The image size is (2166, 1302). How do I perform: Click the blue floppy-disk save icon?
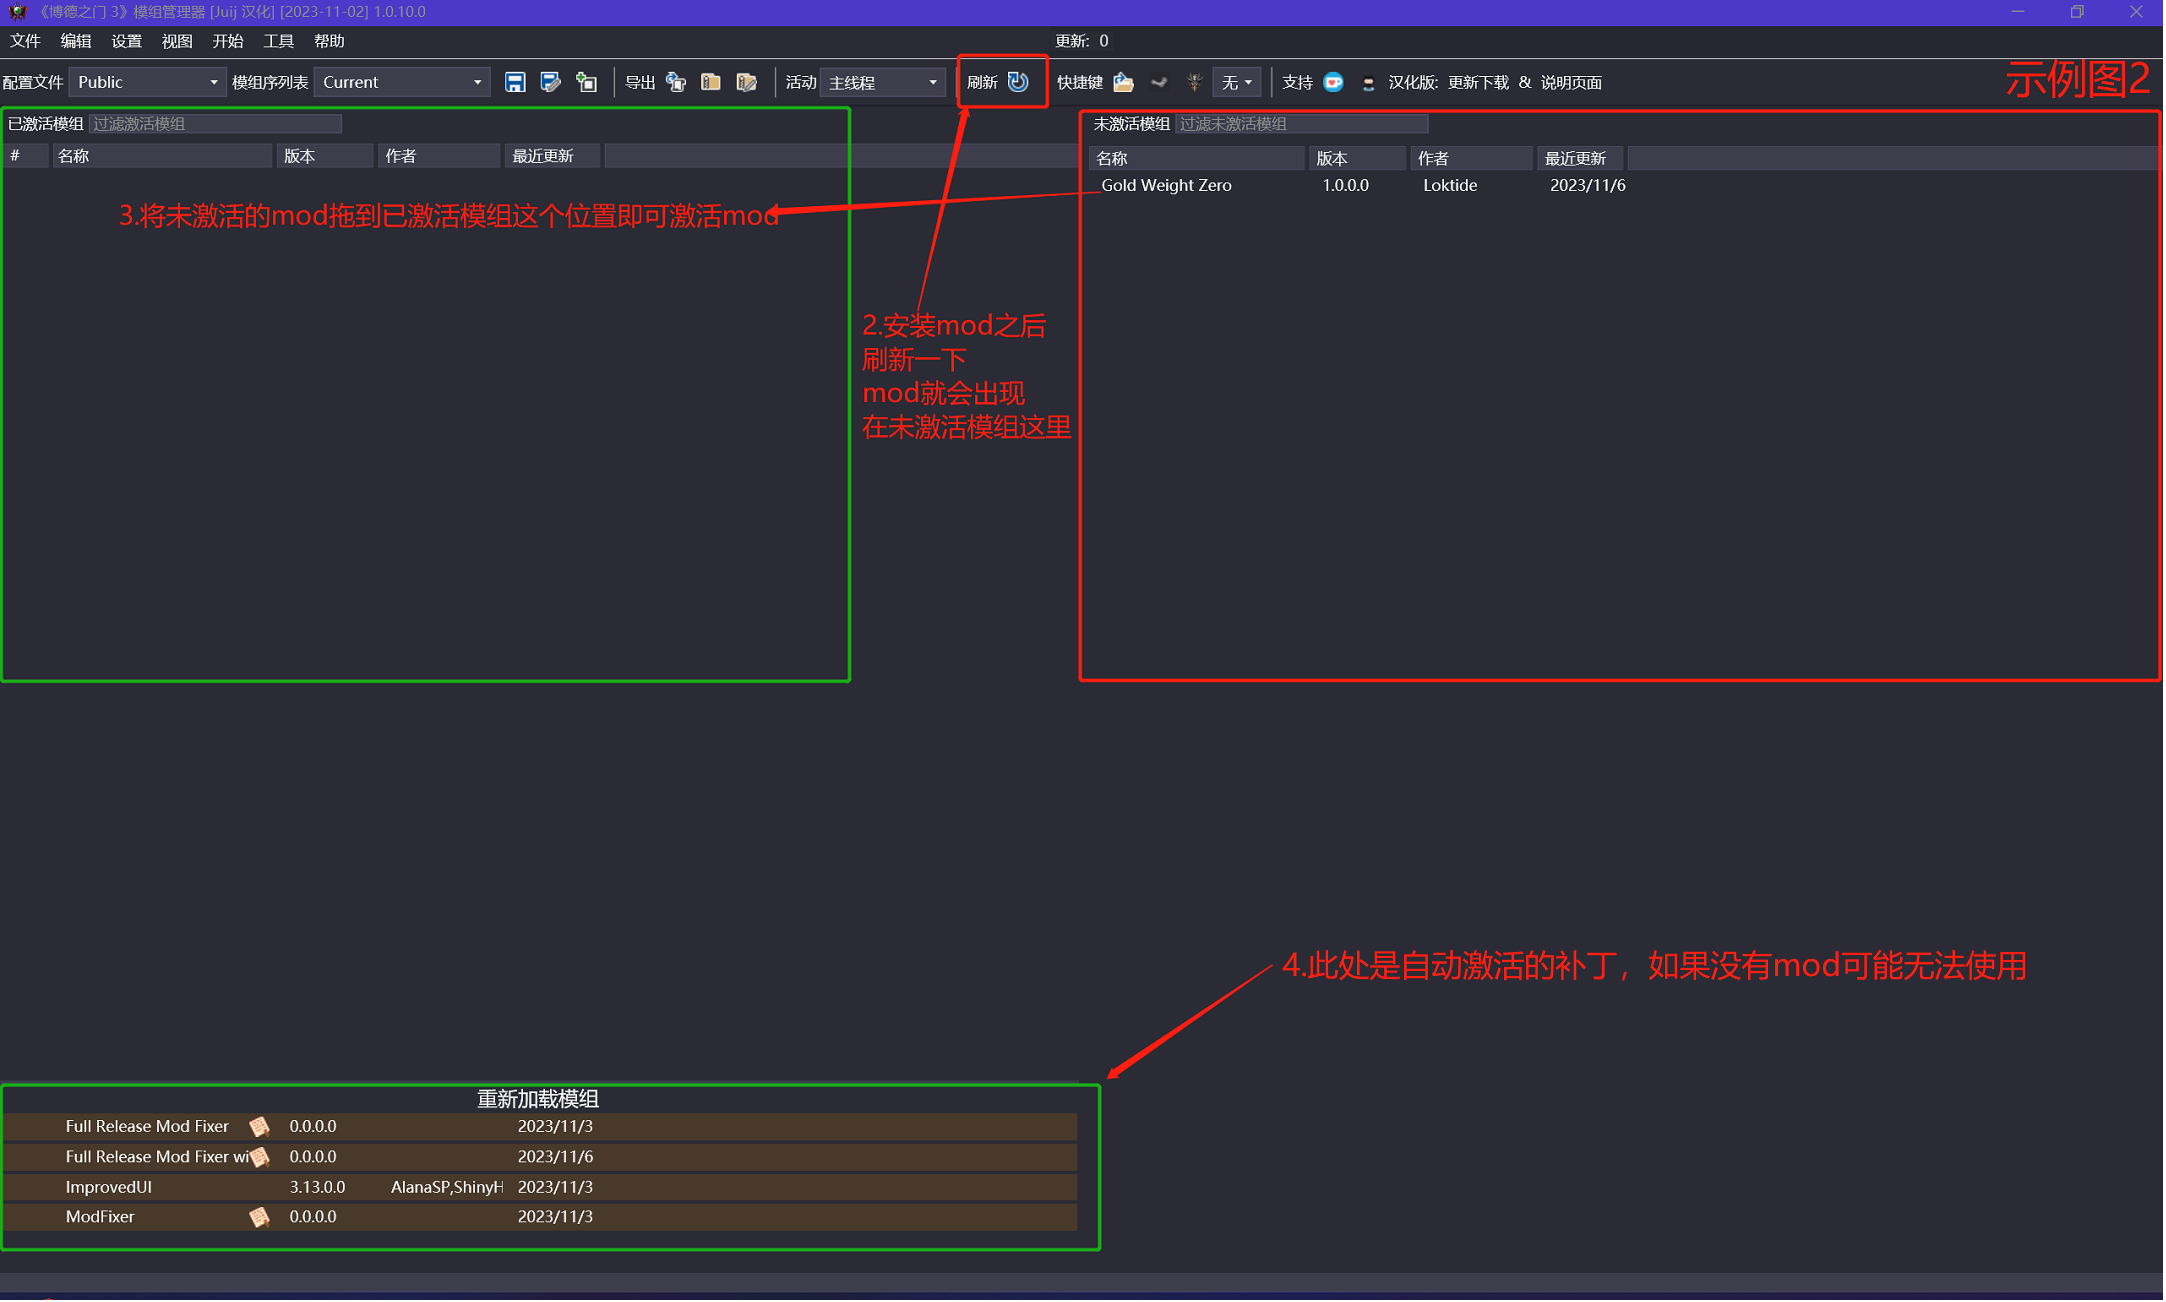pyautogui.click(x=515, y=82)
